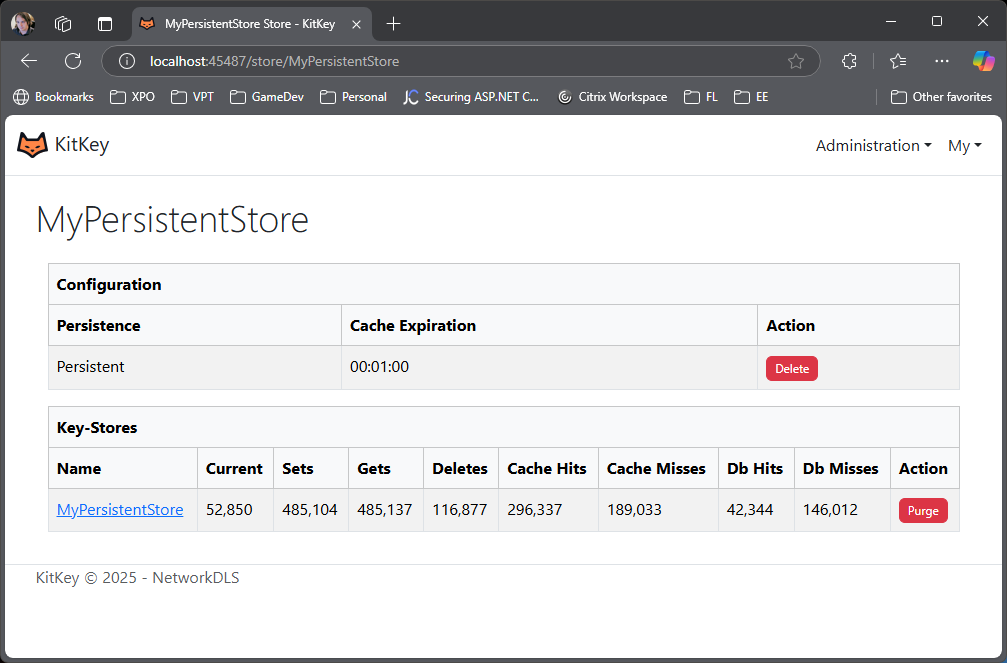Open the GameDev bookmarks folder
This screenshot has width=1007, height=663.
[267, 97]
